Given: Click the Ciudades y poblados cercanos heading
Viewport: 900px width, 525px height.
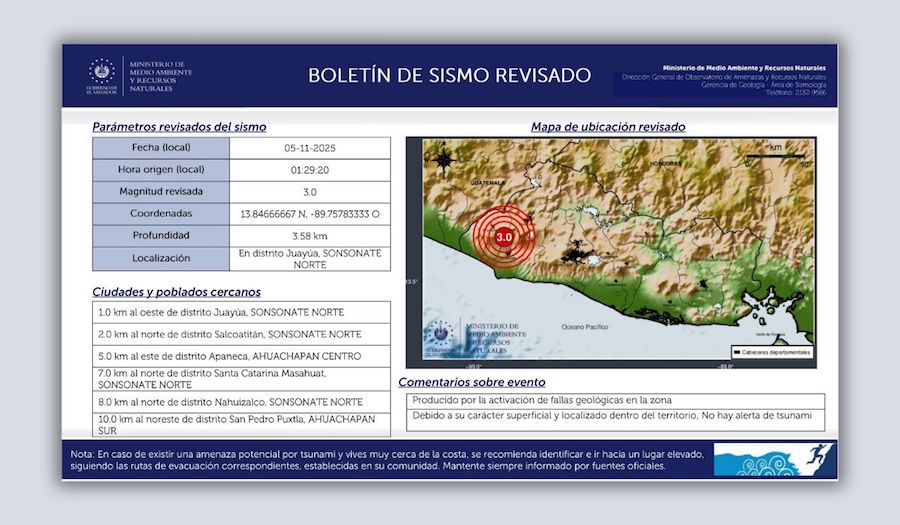Looking at the screenshot, I should pos(176,292).
